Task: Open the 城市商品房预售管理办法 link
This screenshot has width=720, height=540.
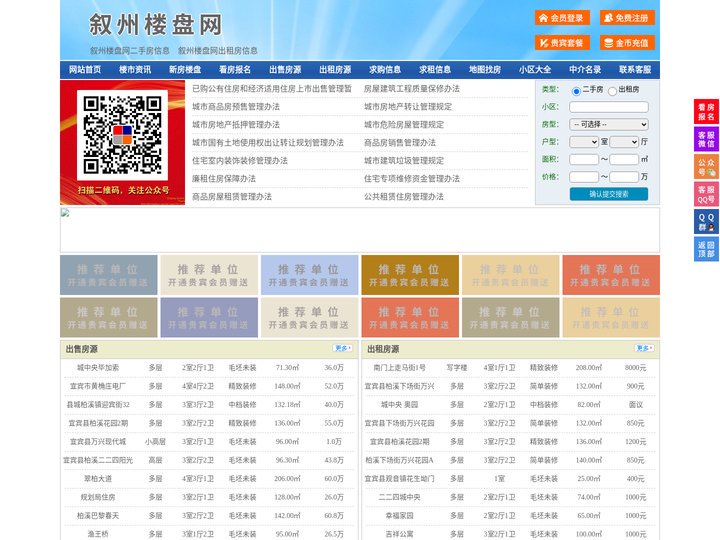Action: [236, 107]
